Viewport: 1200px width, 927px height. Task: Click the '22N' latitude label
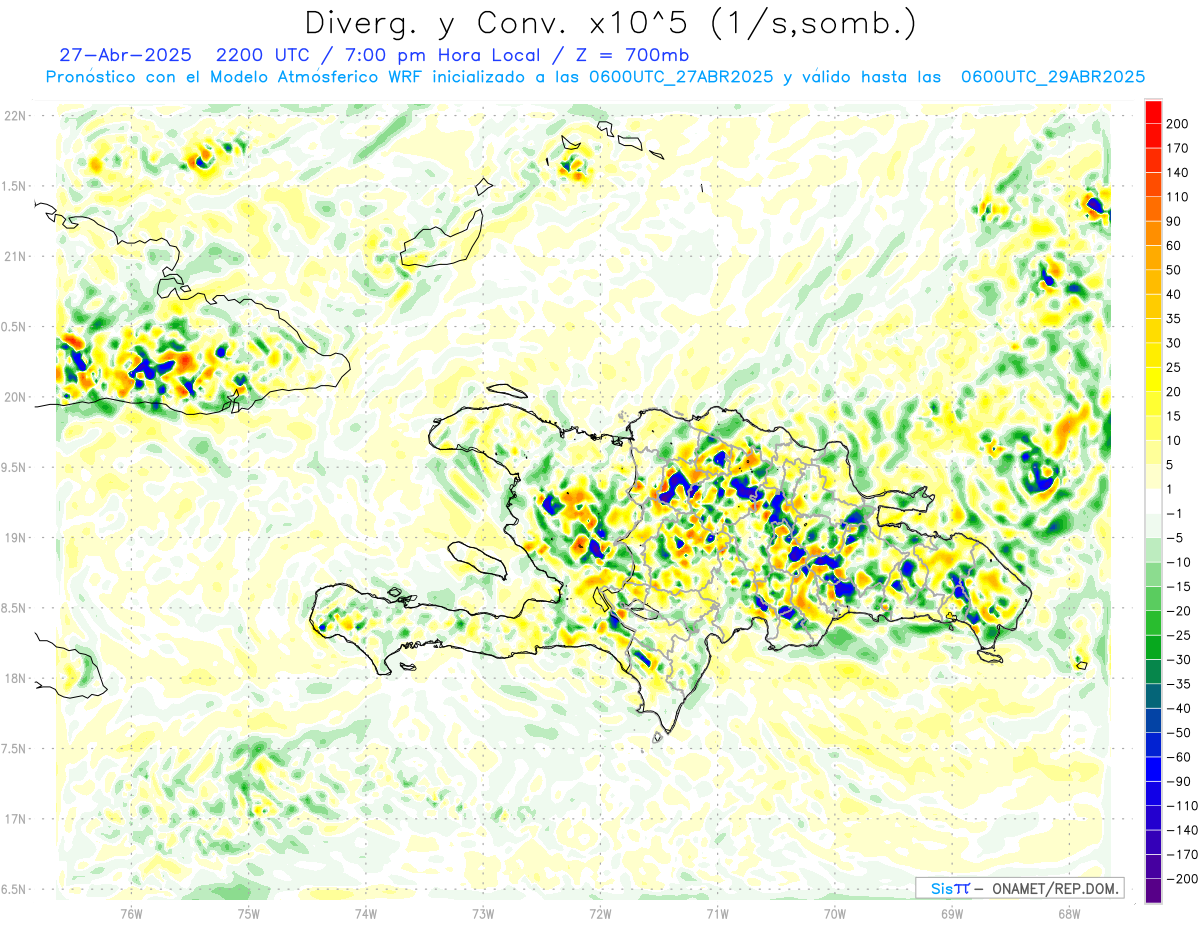pyautogui.click(x=14, y=116)
